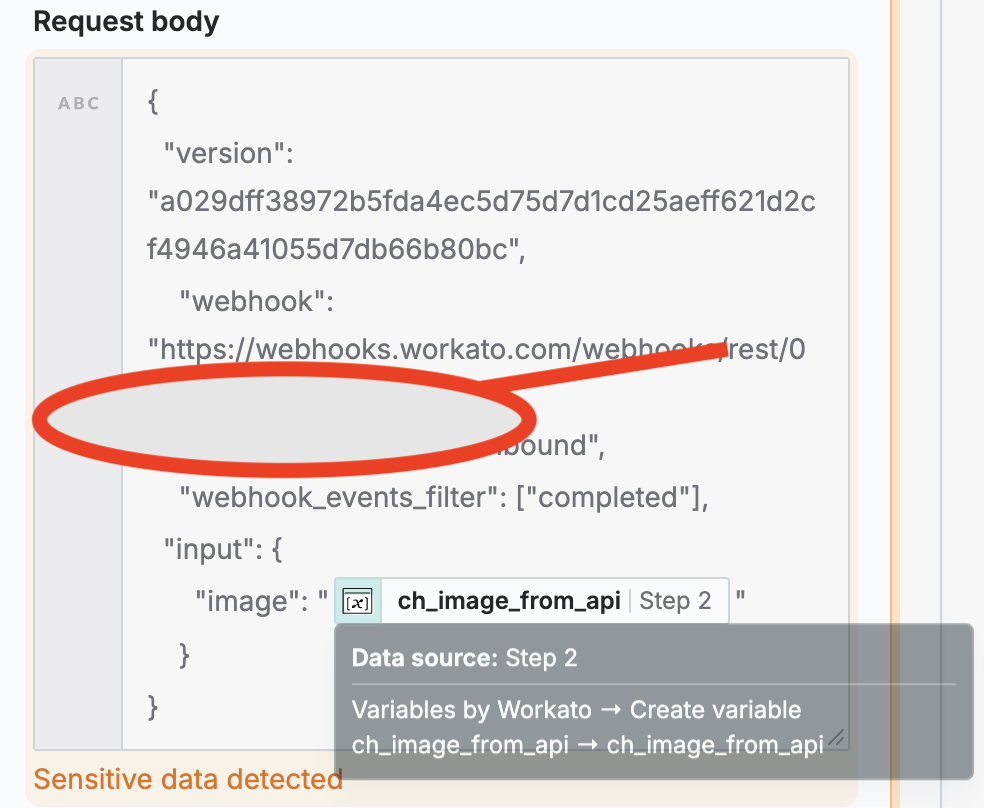This screenshot has height=808, width=984.
Task: Click the red-circled redacted webhook area
Action: coord(284,419)
